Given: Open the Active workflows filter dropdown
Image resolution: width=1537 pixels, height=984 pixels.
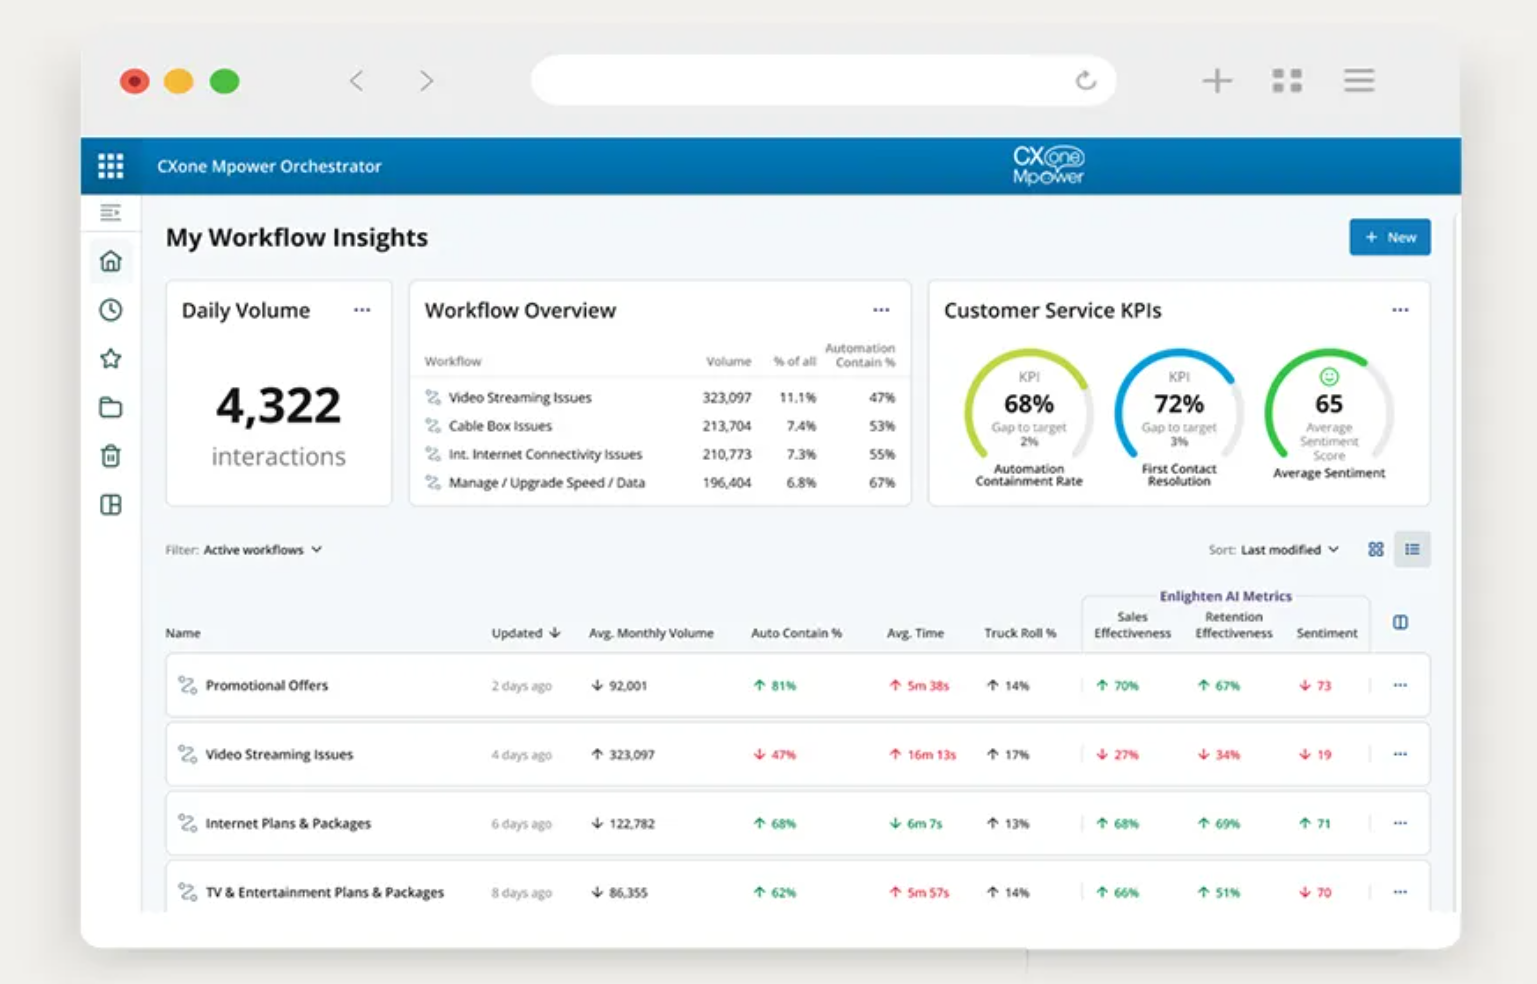Looking at the screenshot, I should pyautogui.click(x=262, y=550).
